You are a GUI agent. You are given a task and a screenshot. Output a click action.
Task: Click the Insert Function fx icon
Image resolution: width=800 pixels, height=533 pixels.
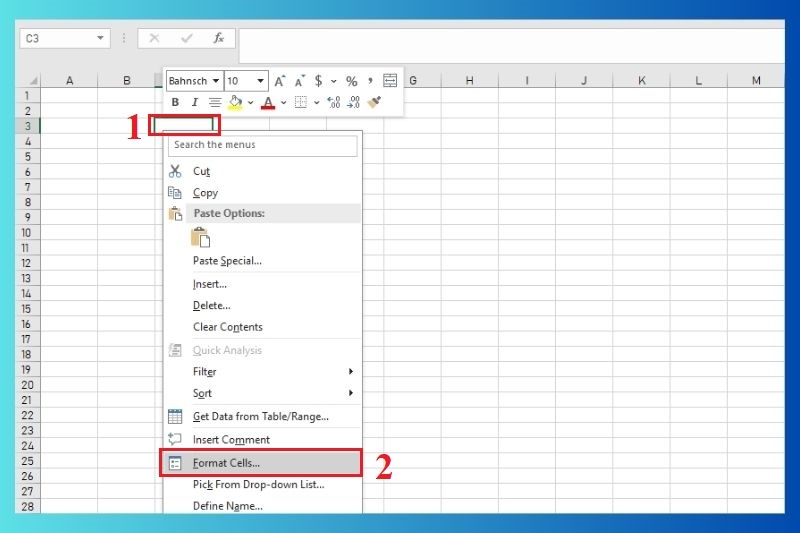tap(218, 38)
